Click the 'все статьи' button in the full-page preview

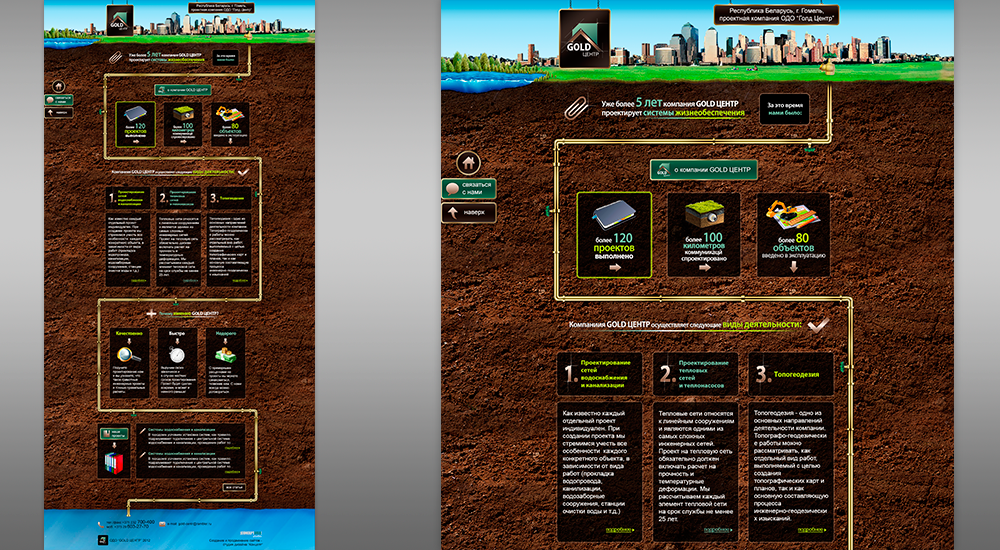point(233,487)
